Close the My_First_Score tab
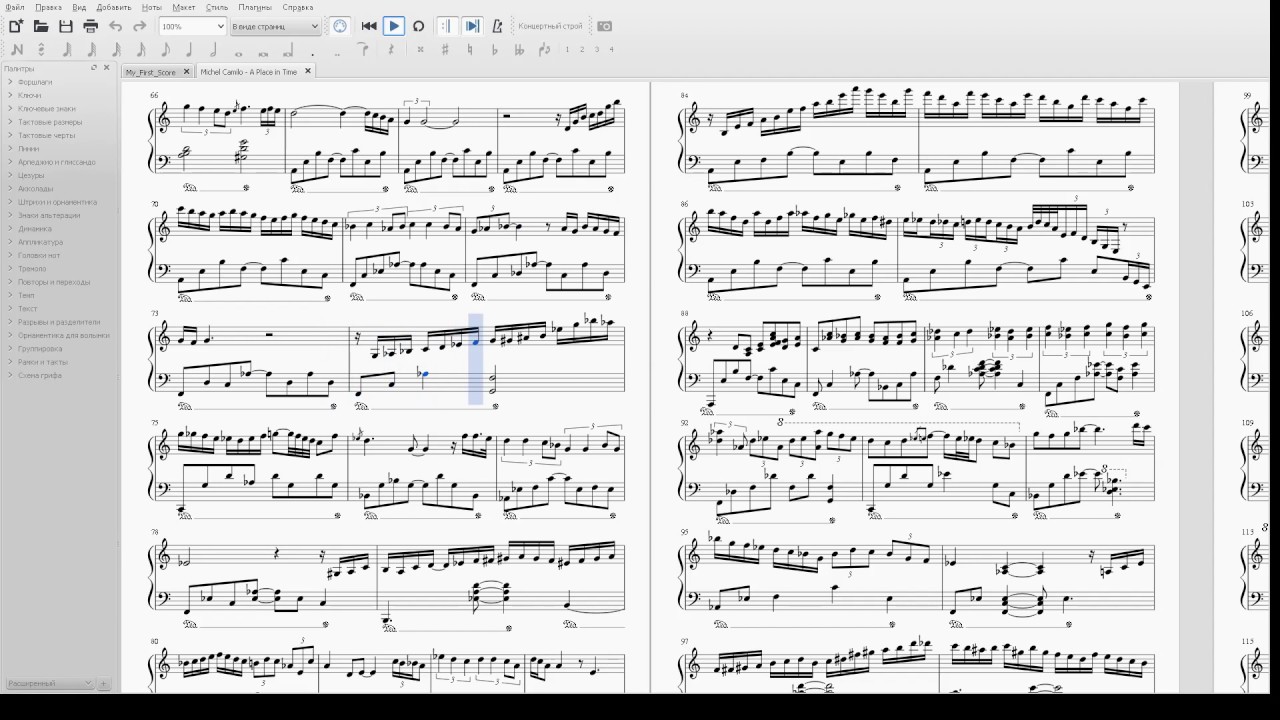This screenshot has height=720, width=1280. (x=186, y=71)
